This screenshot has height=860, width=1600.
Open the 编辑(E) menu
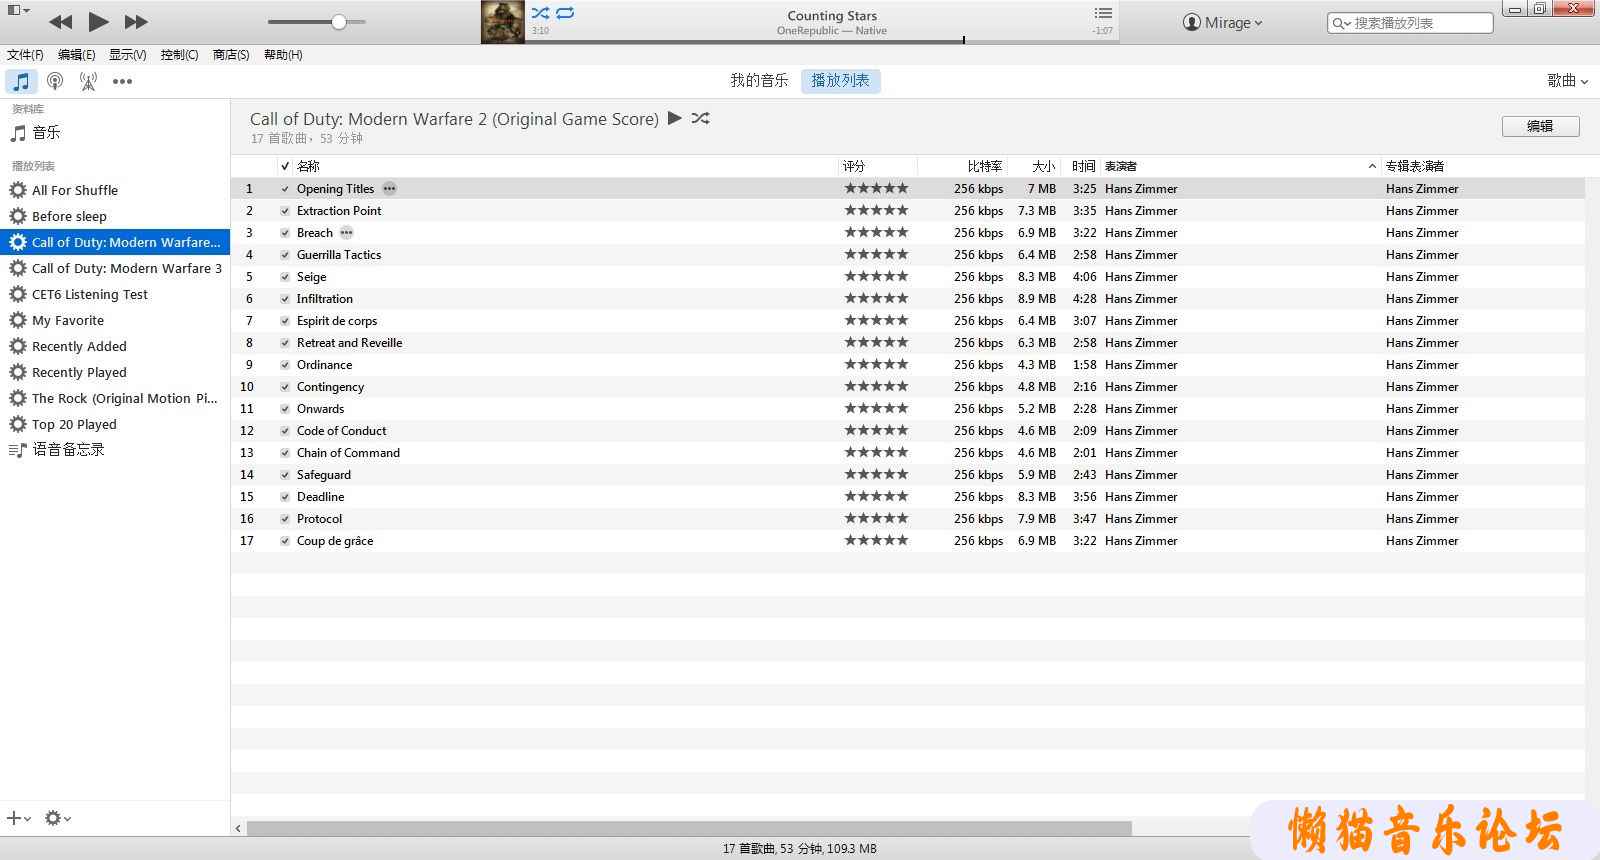coord(77,55)
